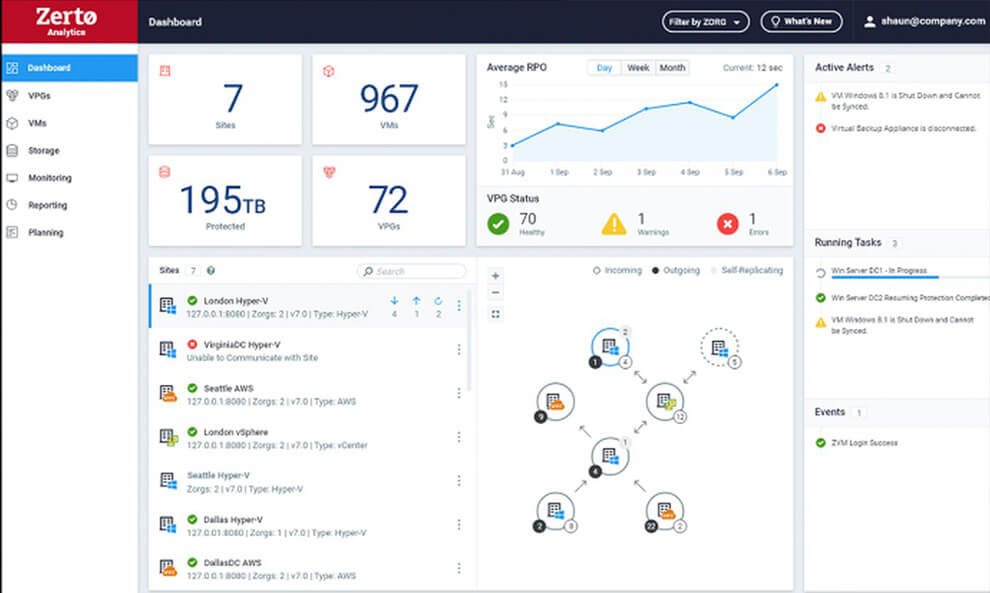This screenshot has width=990, height=593.
Task: Fit topology map to screen
Action: [494, 313]
